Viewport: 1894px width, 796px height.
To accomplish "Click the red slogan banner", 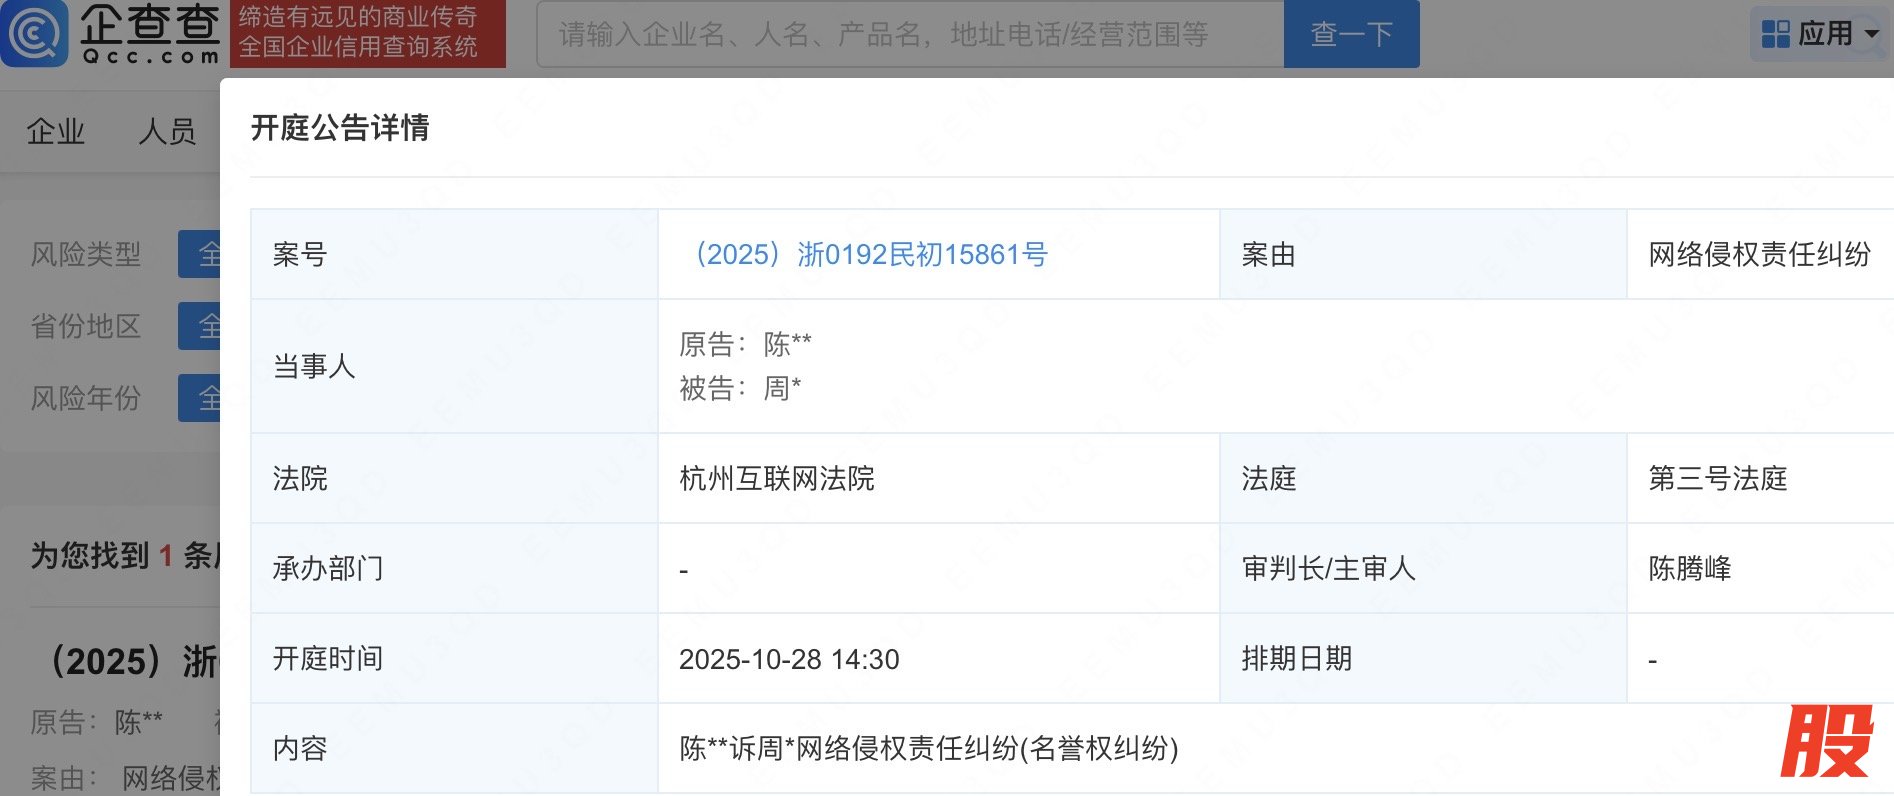I will 367,33.
